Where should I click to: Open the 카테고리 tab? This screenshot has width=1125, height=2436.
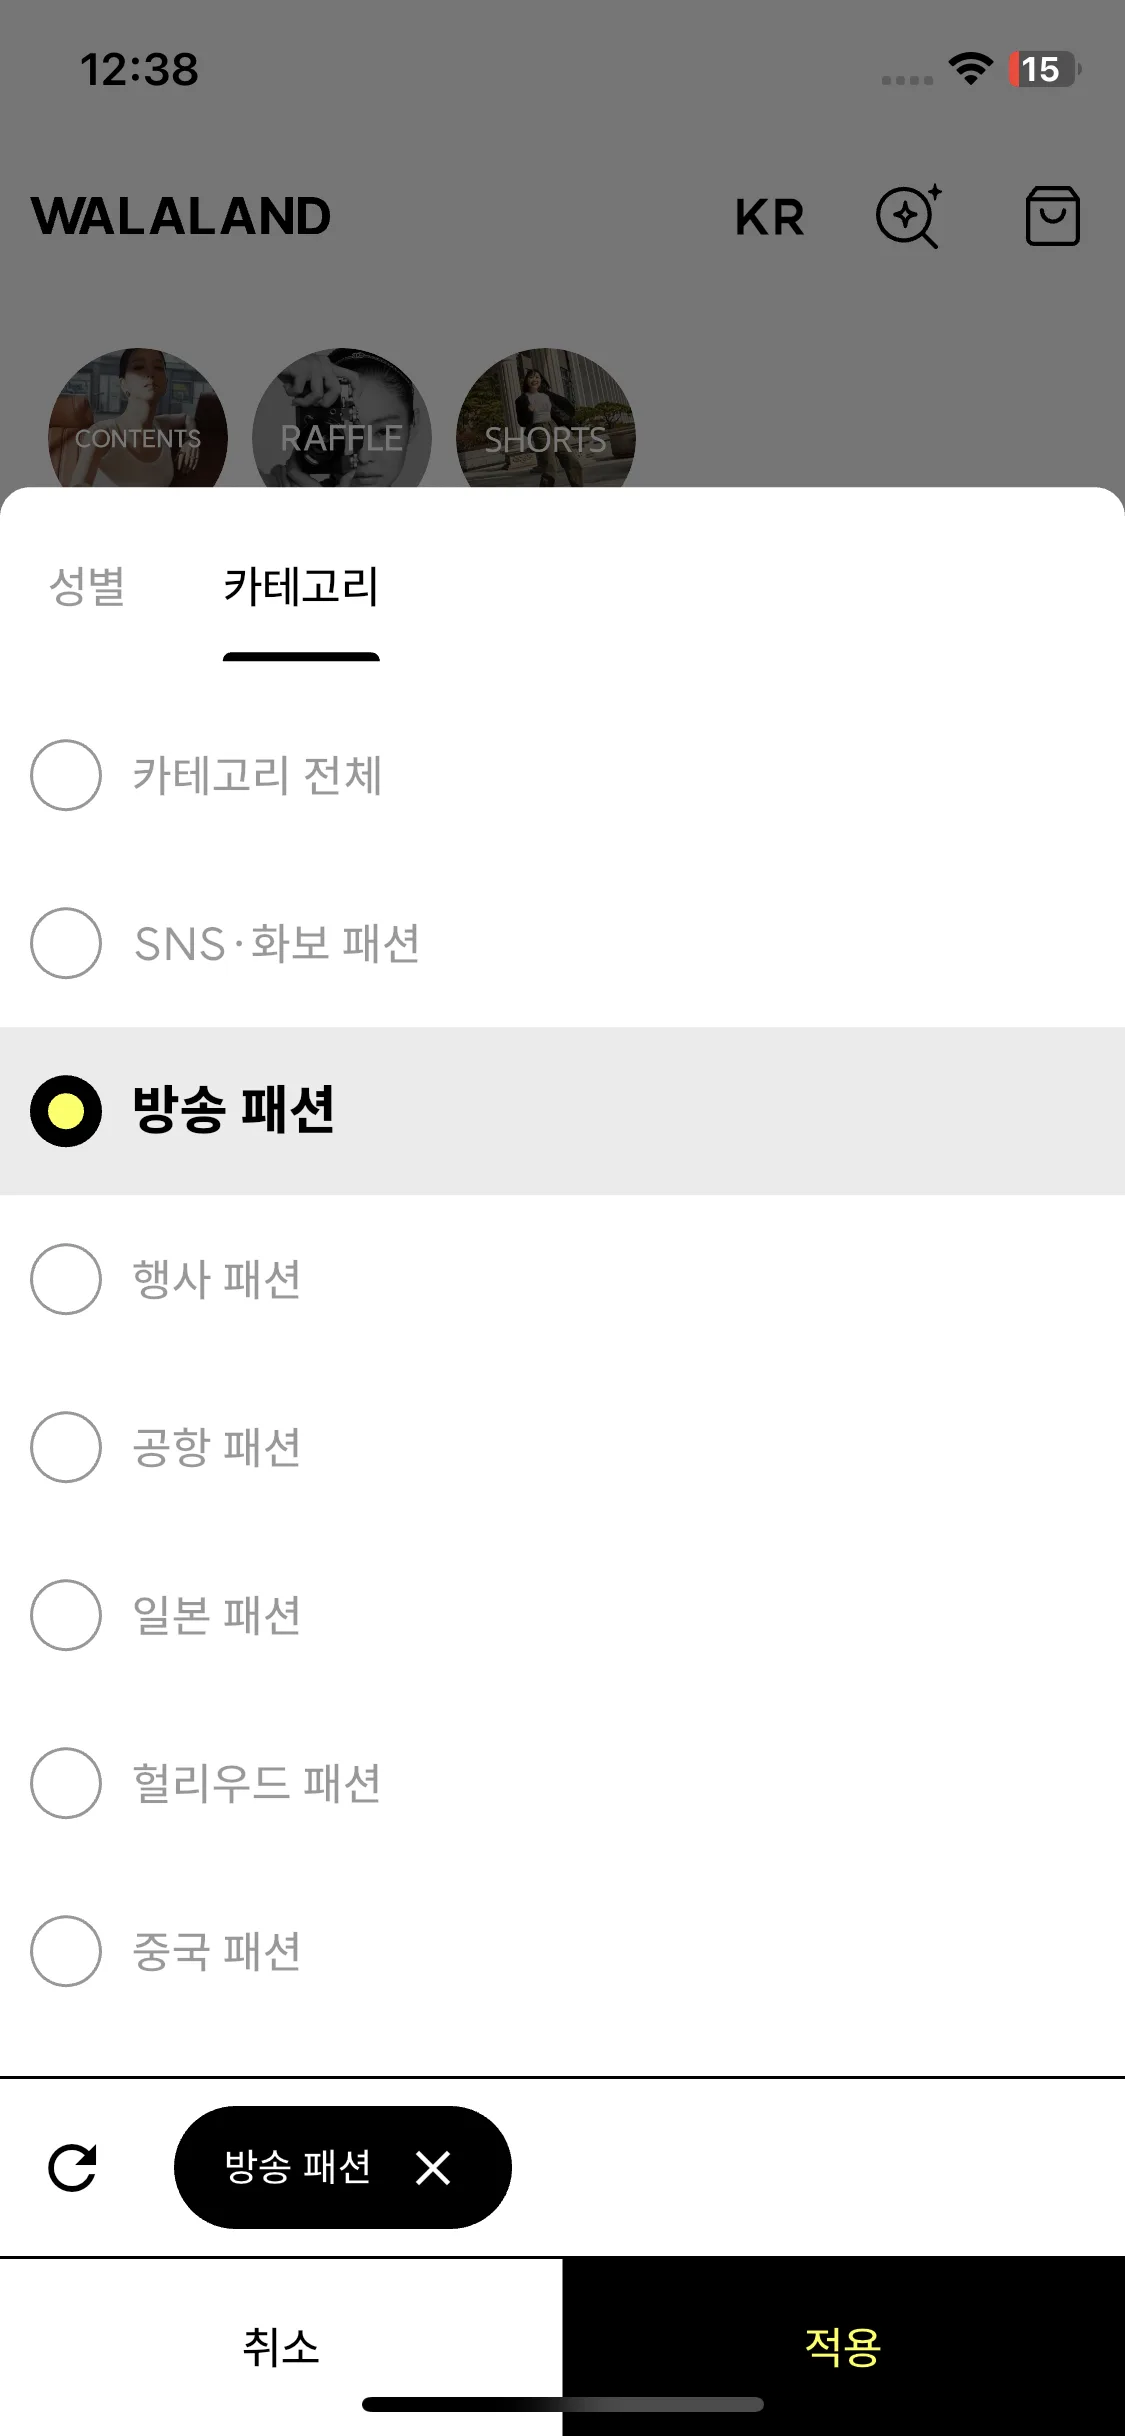coord(301,587)
